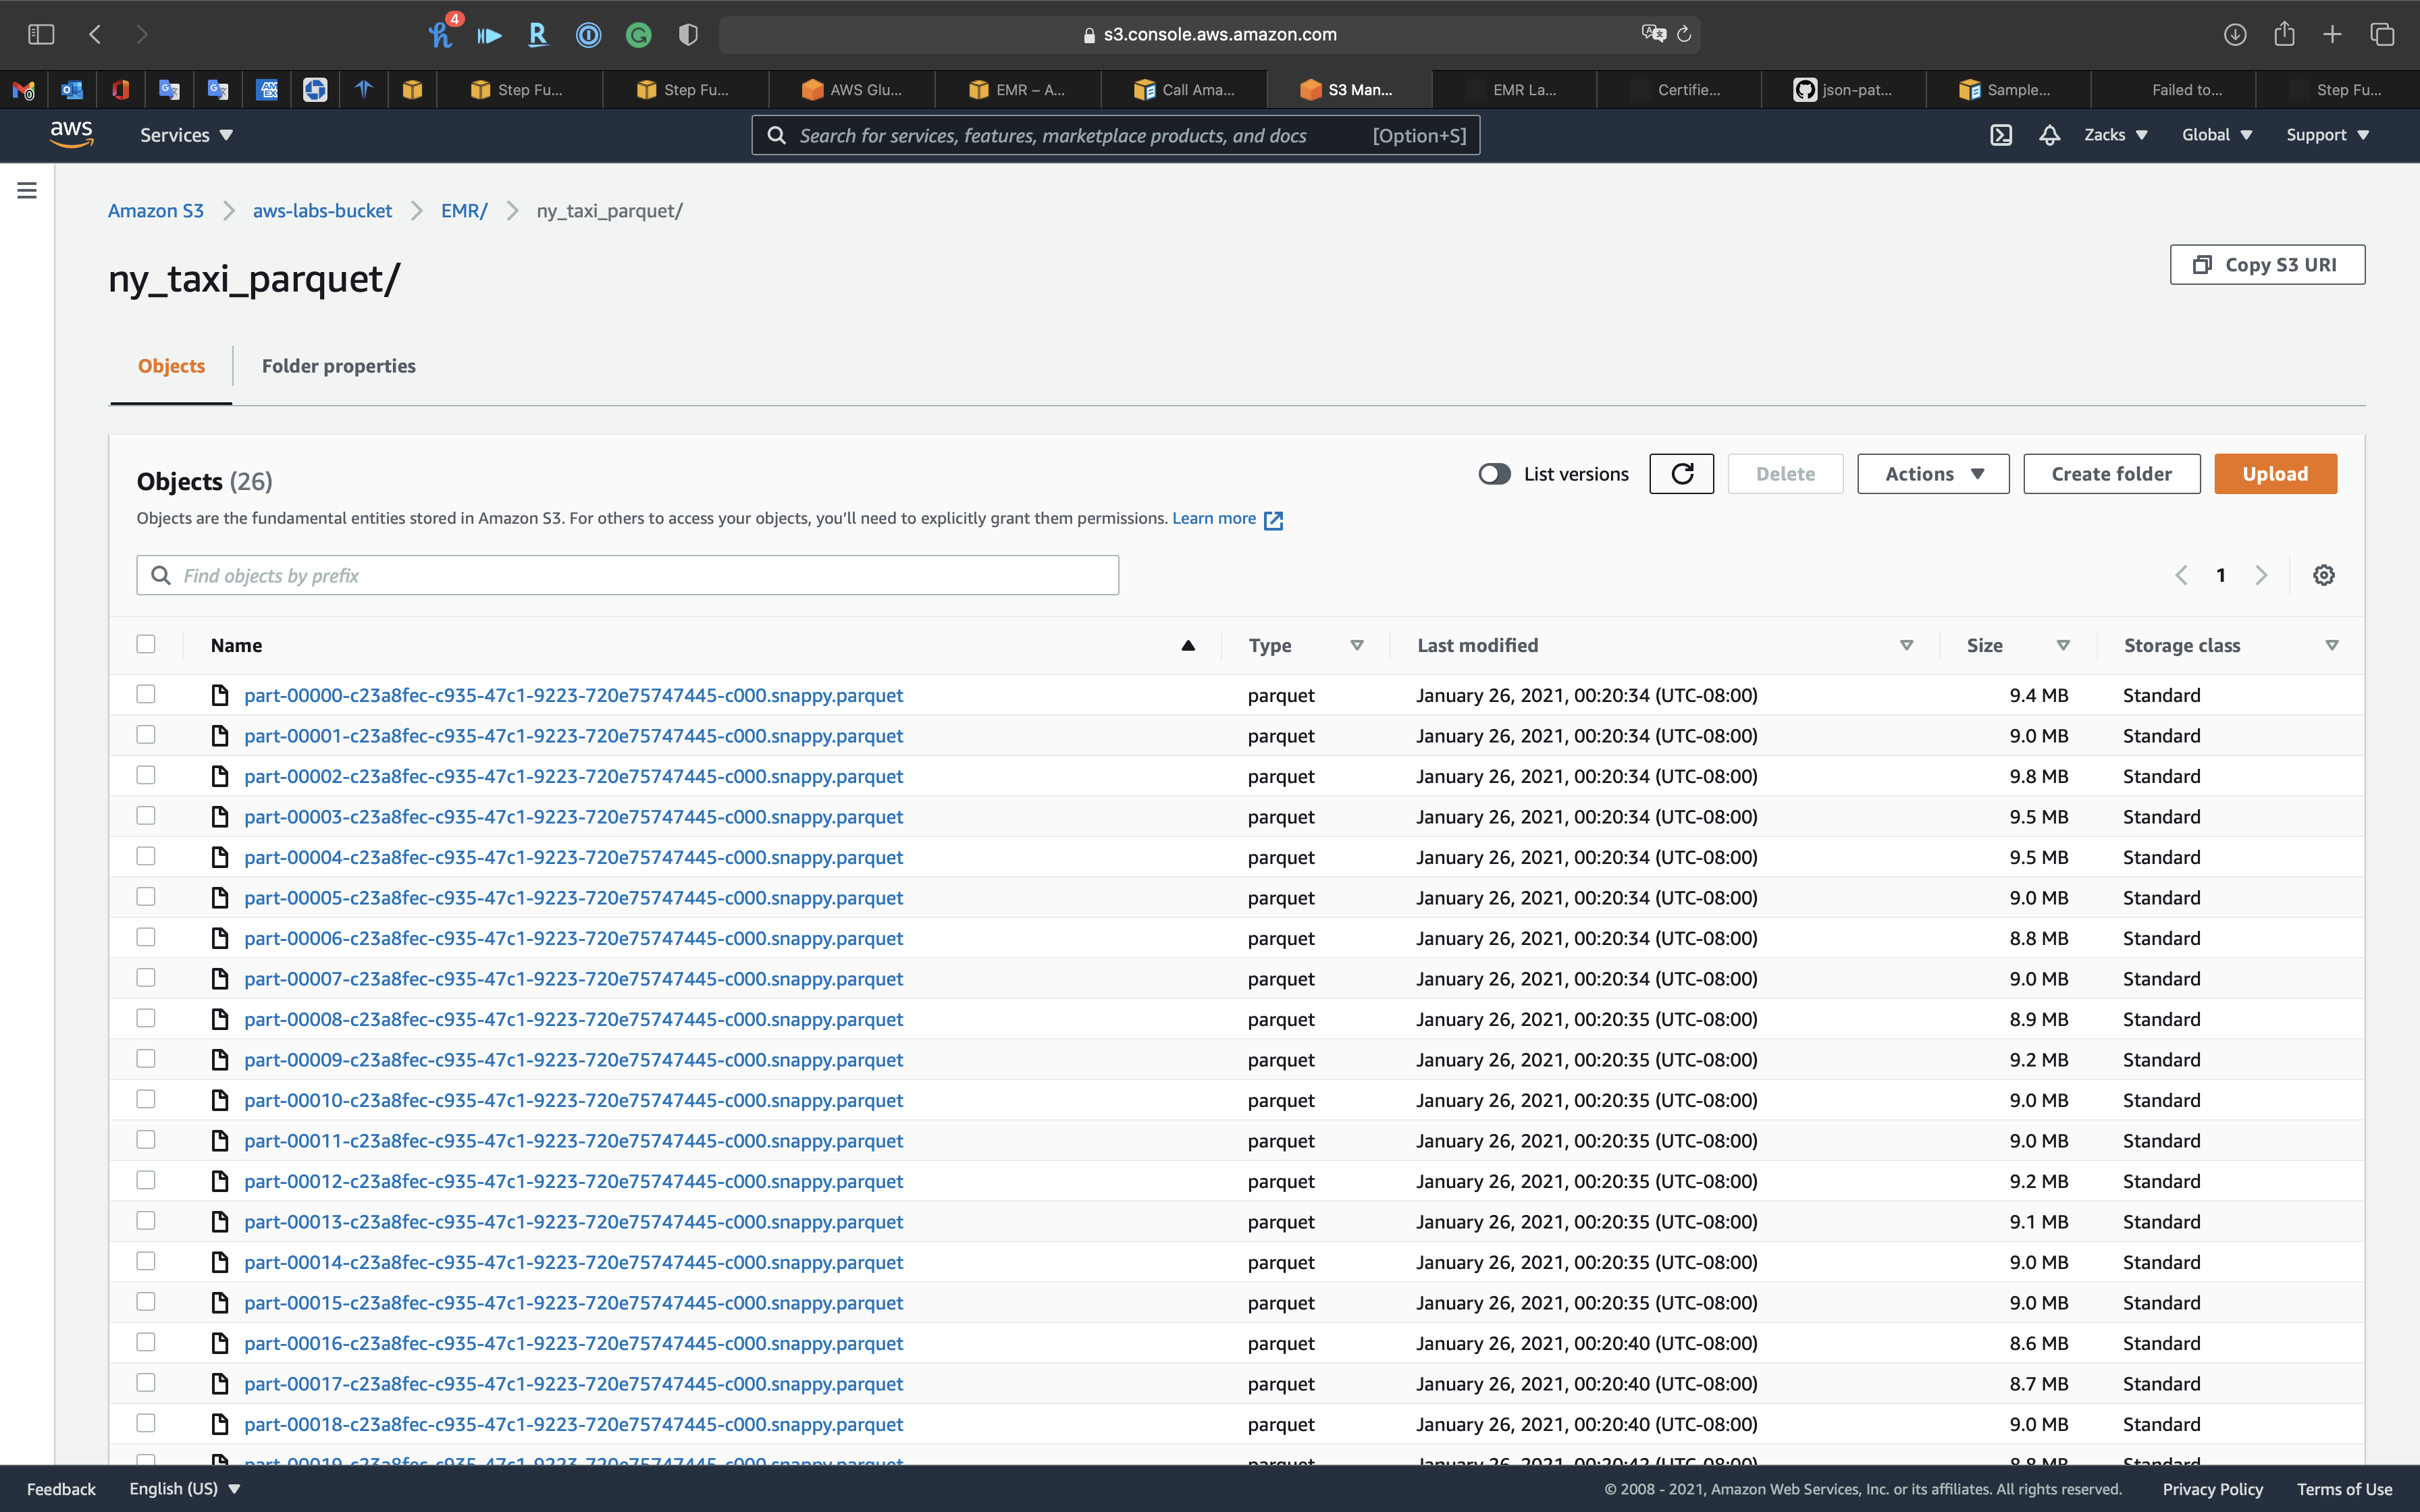Open table preferences gear icon
Viewport: 2420px width, 1512px height.
(2323, 575)
